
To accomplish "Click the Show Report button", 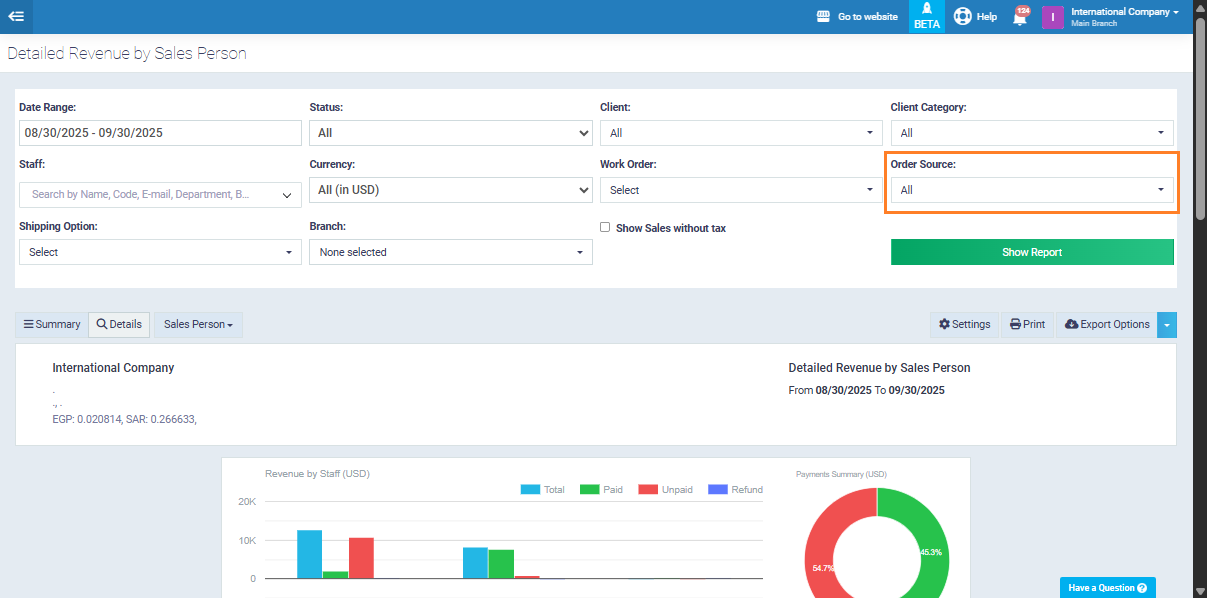I will (x=1031, y=252).
